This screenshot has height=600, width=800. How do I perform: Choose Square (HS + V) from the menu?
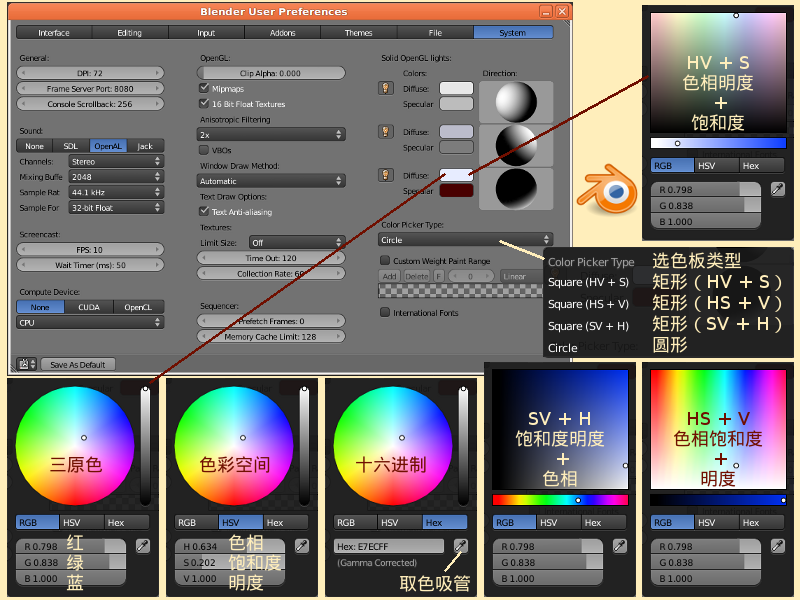click(x=588, y=304)
